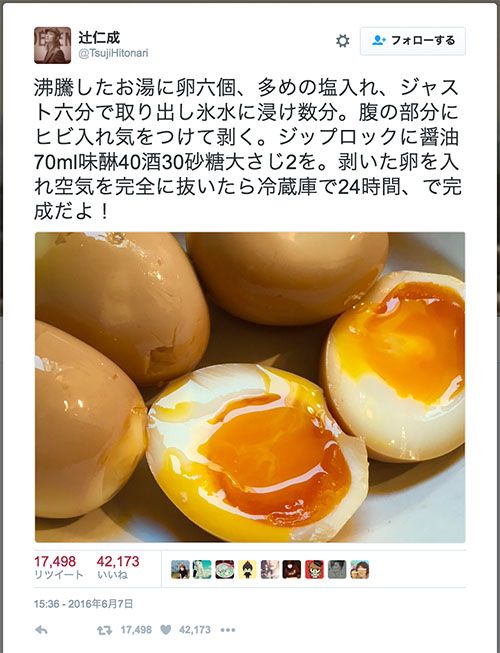Screen dimensions: 500x653
Task: Open the 15:36 - 2016年6月7日 timestamp
Action: click(x=83, y=604)
